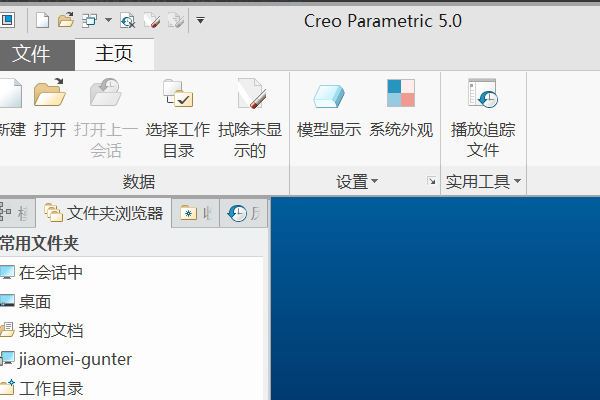Open the 设置 group dialog launcher arrow
600x400 pixels.
pyautogui.click(x=431, y=181)
